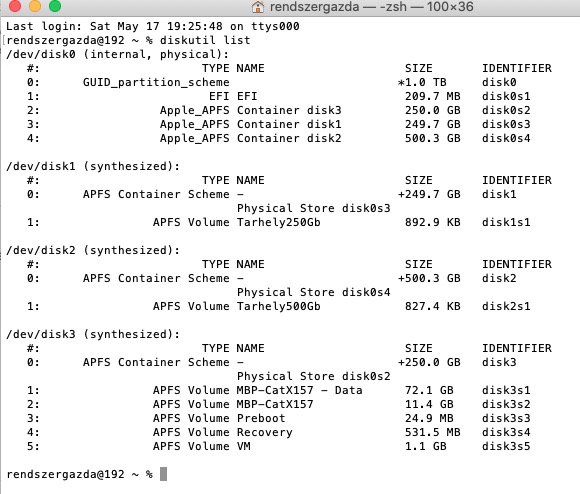
Task: Click the Tarhely500Gb volume name
Action: (x=279, y=306)
